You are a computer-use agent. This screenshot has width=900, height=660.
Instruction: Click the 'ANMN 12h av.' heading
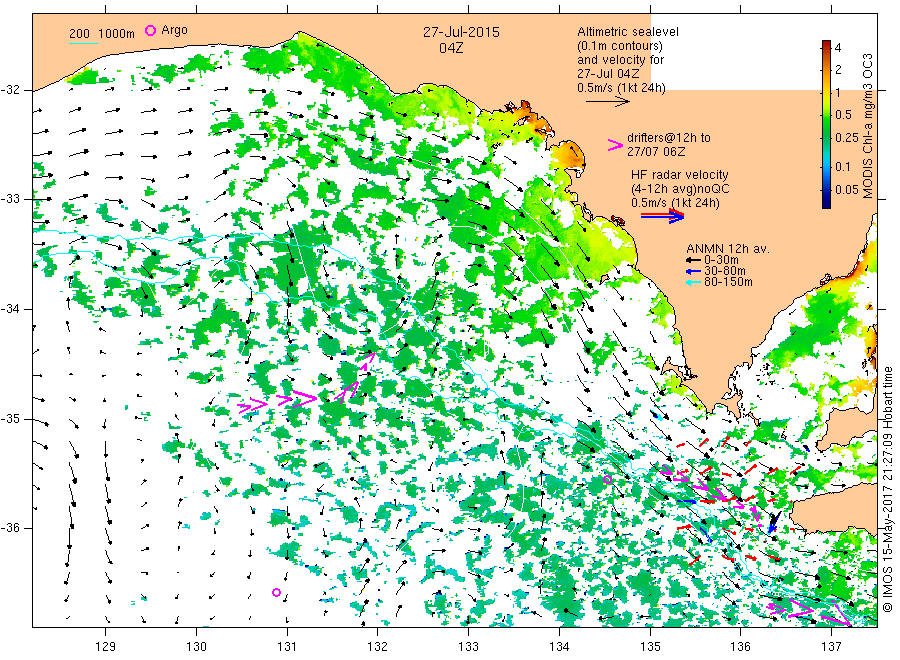(x=728, y=249)
